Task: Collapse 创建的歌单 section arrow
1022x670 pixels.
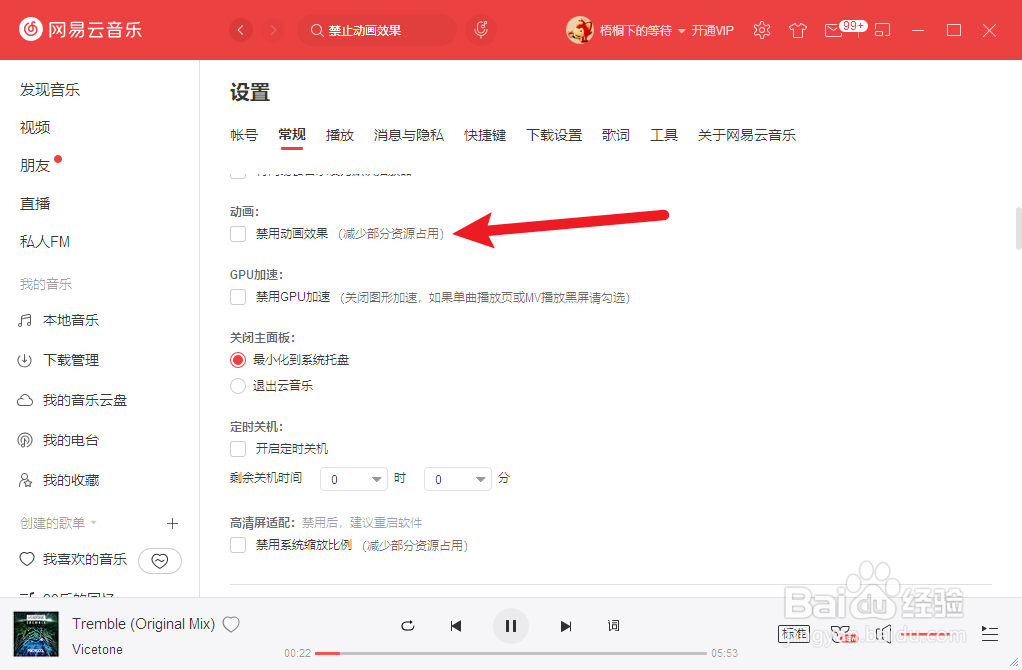Action: point(93,523)
